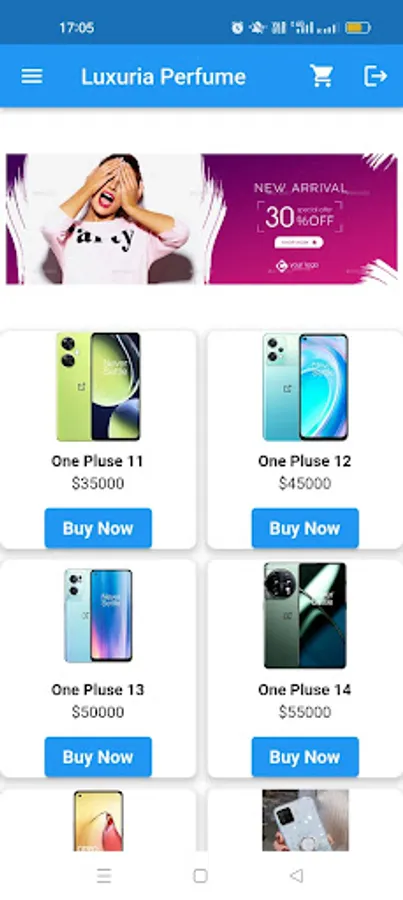Buy Now for One Pluse 13
This screenshot has width=403, height=900.
click(x=98, y=757)
